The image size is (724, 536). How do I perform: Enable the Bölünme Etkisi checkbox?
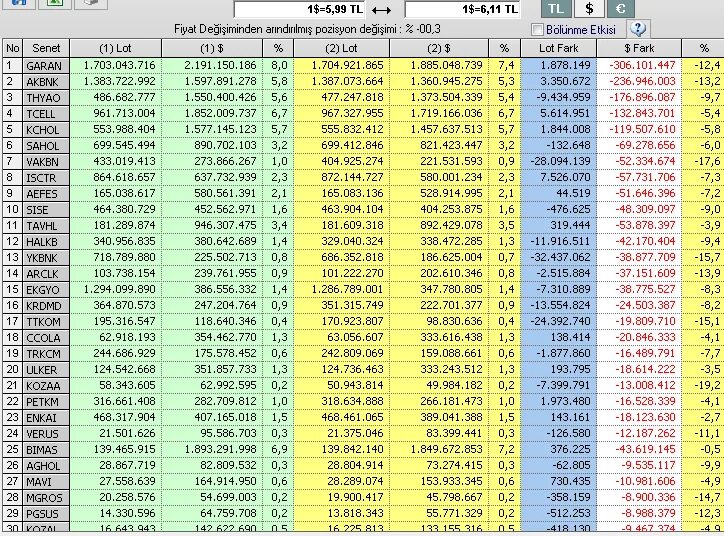537,30
